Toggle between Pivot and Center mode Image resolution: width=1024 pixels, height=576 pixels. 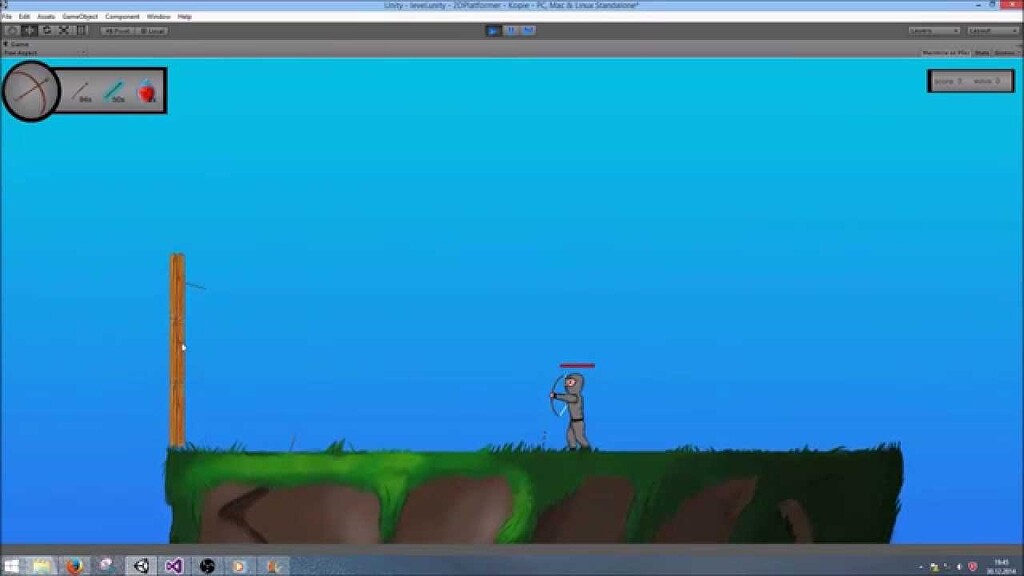click(x=119, y=30)
